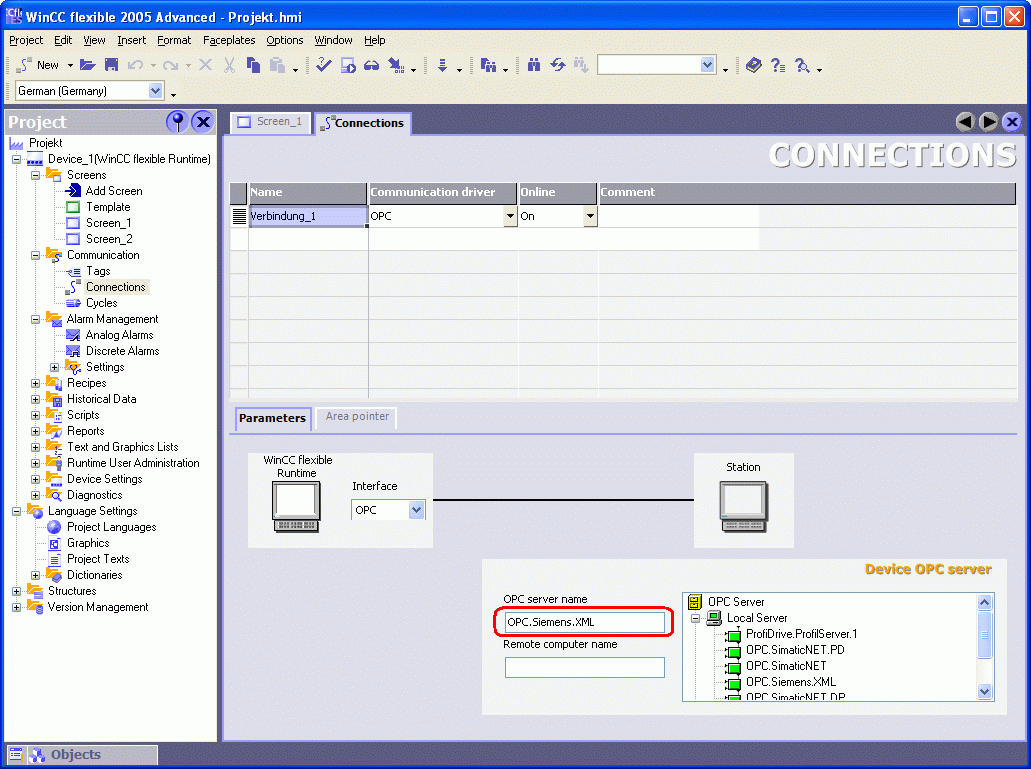Click the Undo arrow icon
Viewport: 1031px width, 769px height.
[x=135, y=65]
